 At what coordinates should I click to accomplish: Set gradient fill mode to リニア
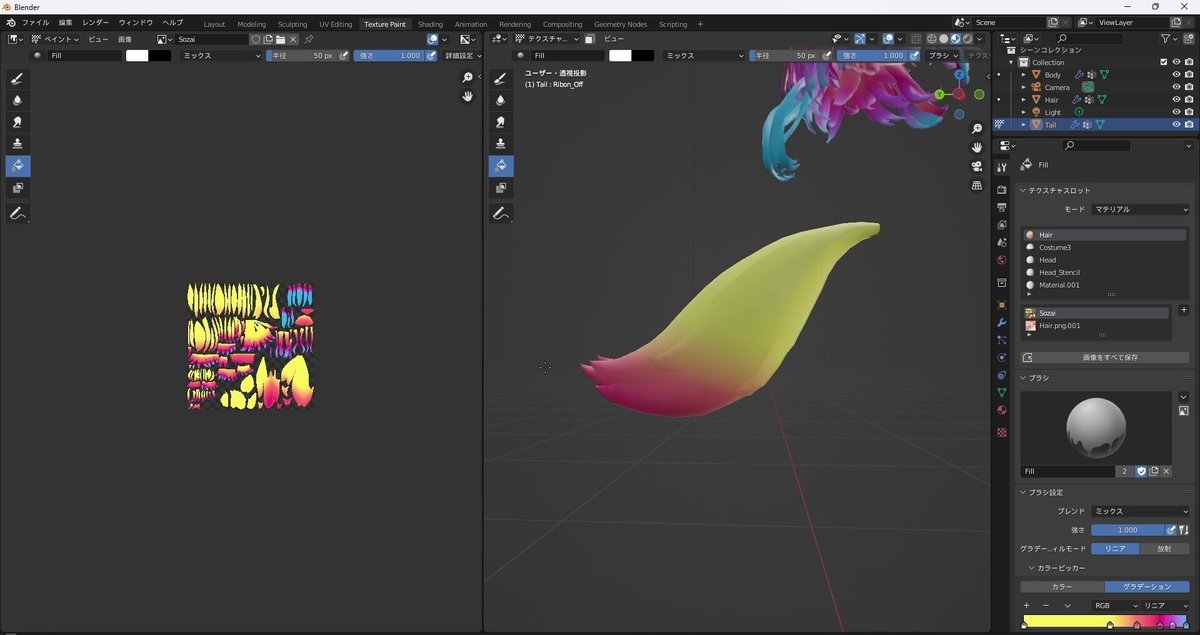pos(1115,548)
